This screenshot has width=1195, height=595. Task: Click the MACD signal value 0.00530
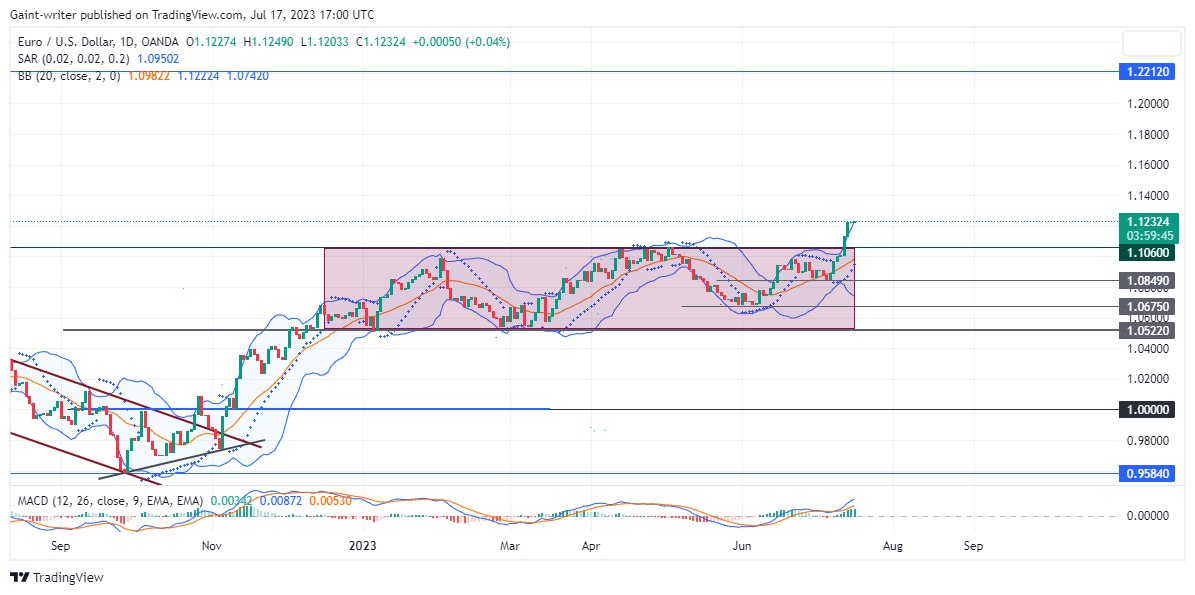coord(330,501)
